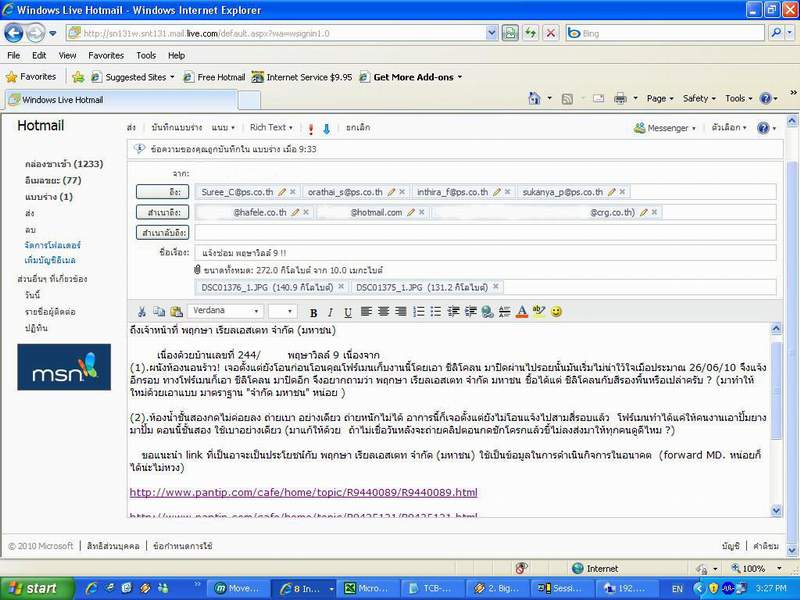Screen dimensions: 800x600
Task: Click the Paste clipboard icon
Action: pos(177,312)
